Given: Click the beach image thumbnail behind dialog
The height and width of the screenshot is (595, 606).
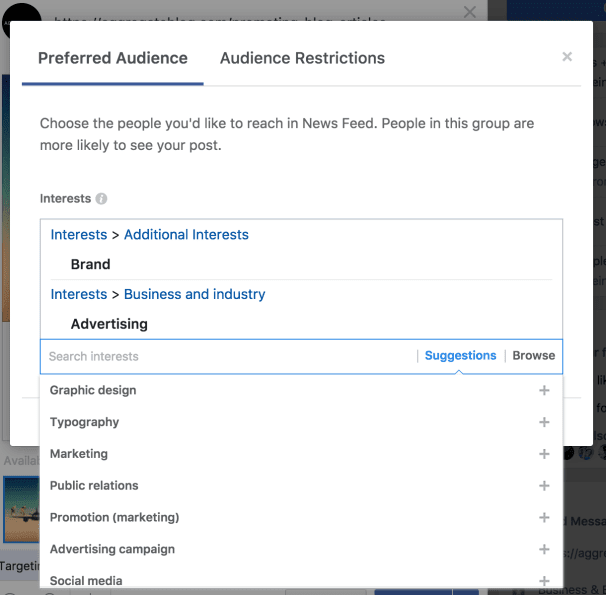Looking at the screenshot, I should [22, 509].
